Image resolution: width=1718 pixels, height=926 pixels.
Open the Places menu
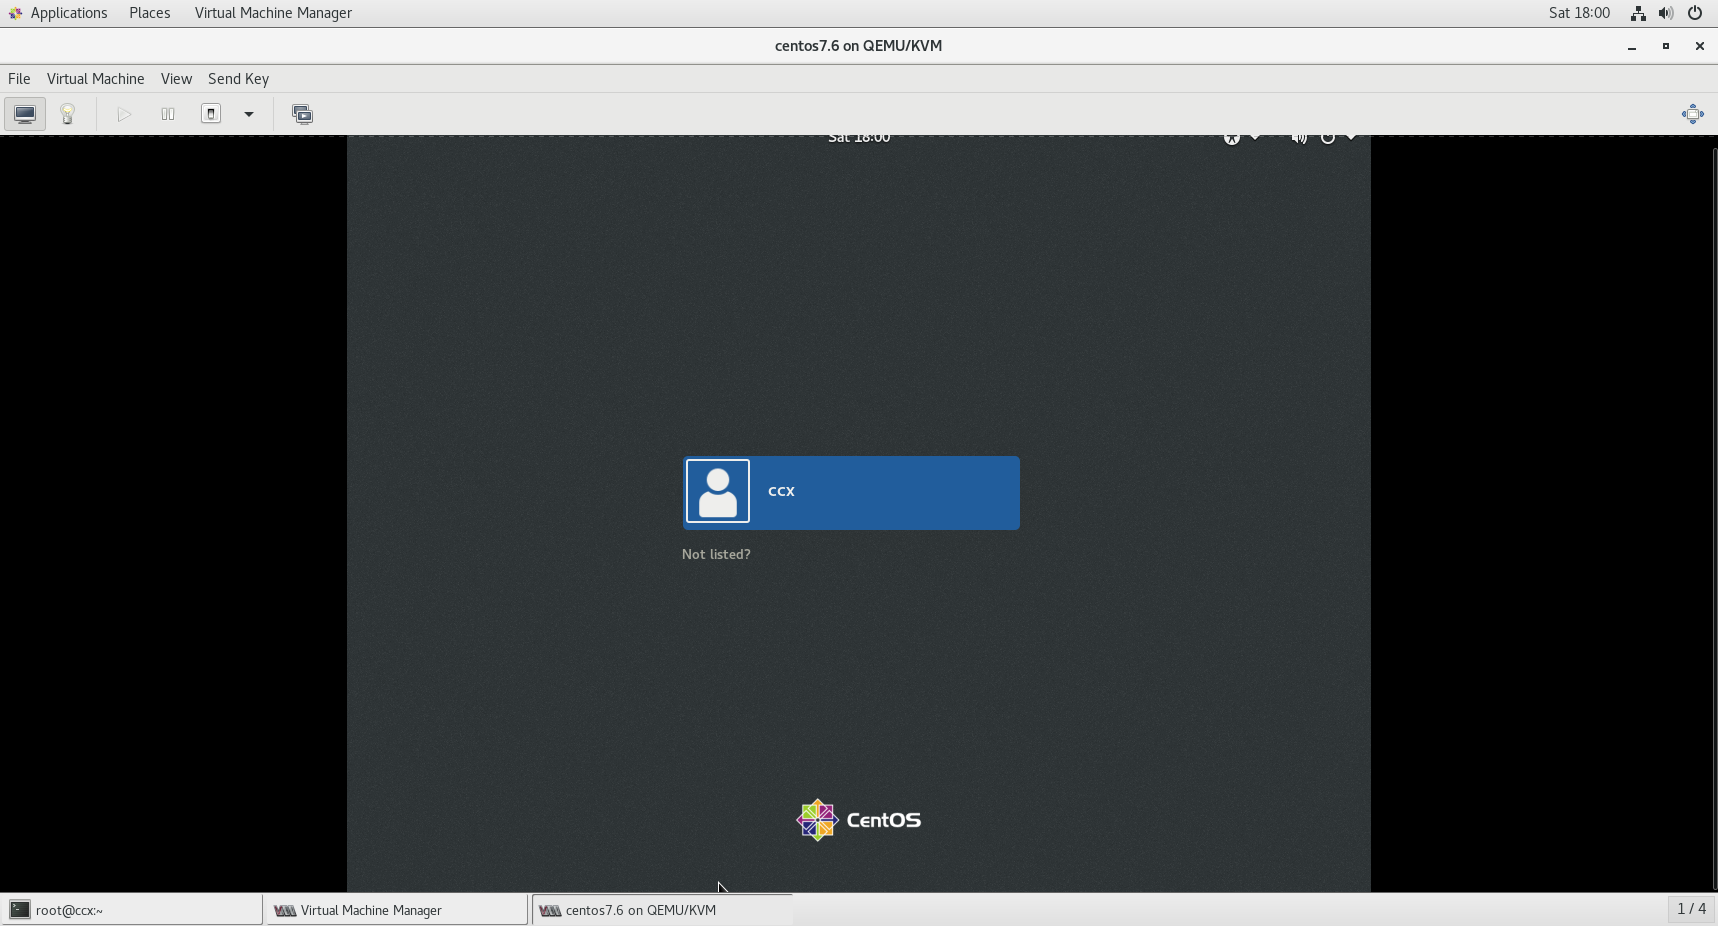[150, 13]
